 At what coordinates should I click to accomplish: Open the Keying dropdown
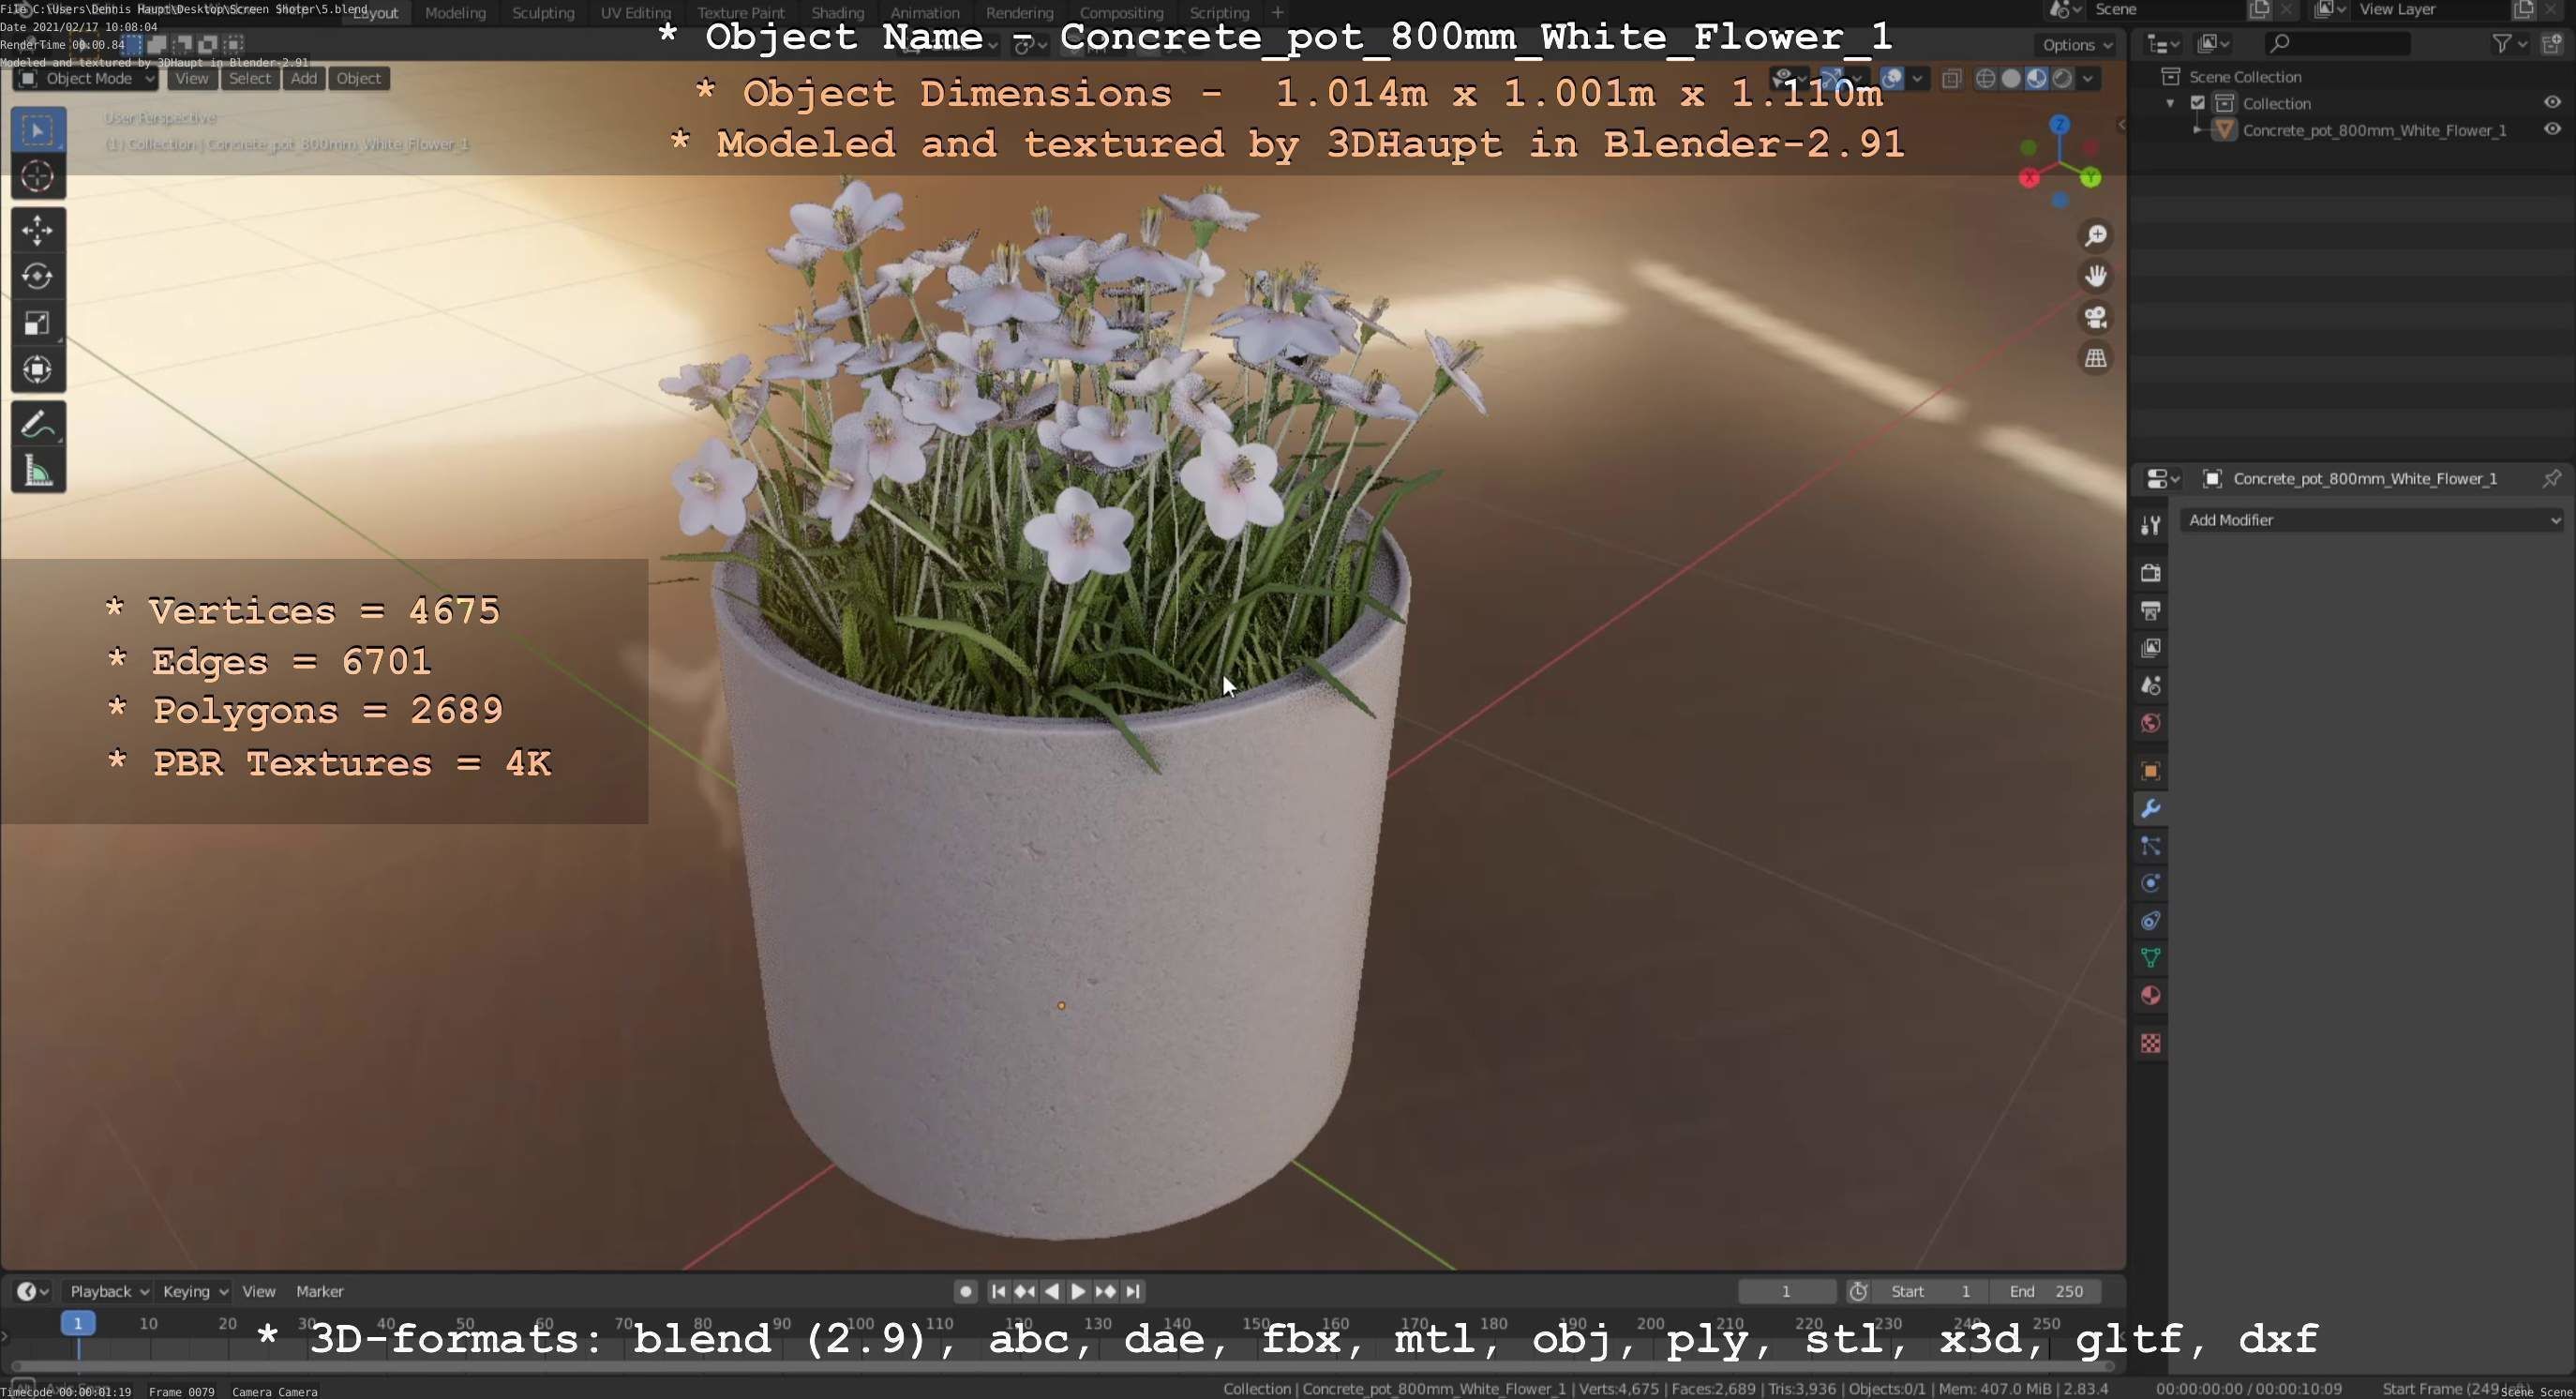pos(194,1291)
